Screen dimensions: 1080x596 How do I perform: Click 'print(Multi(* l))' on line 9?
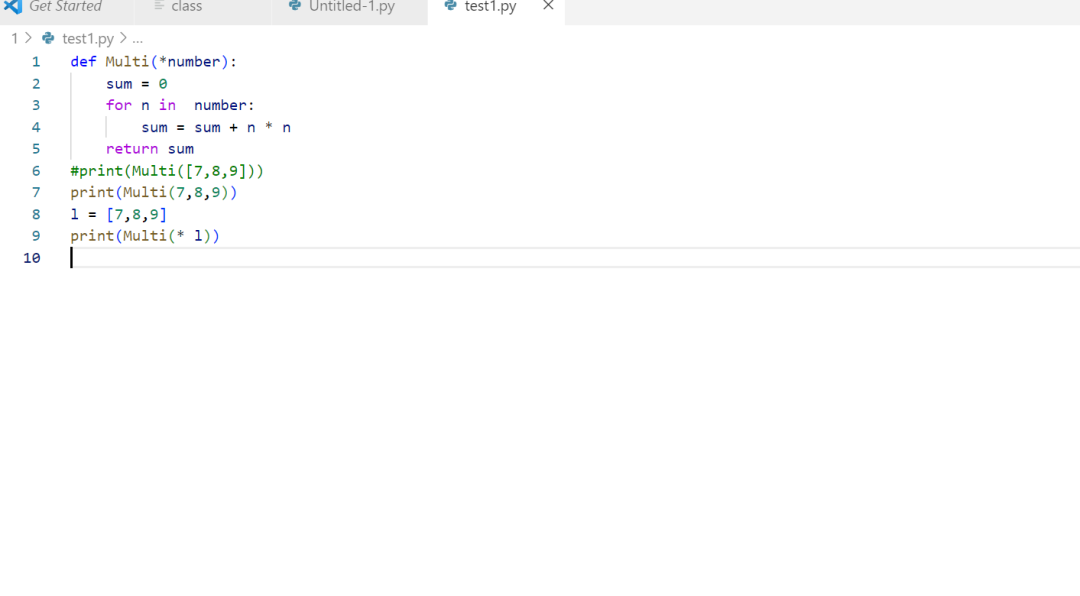tap(145, 236)
